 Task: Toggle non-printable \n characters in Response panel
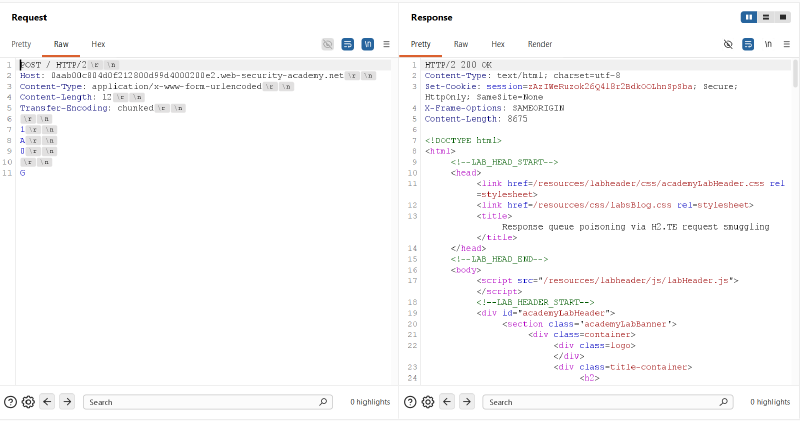pyautogui.click(x=768, y=44)
